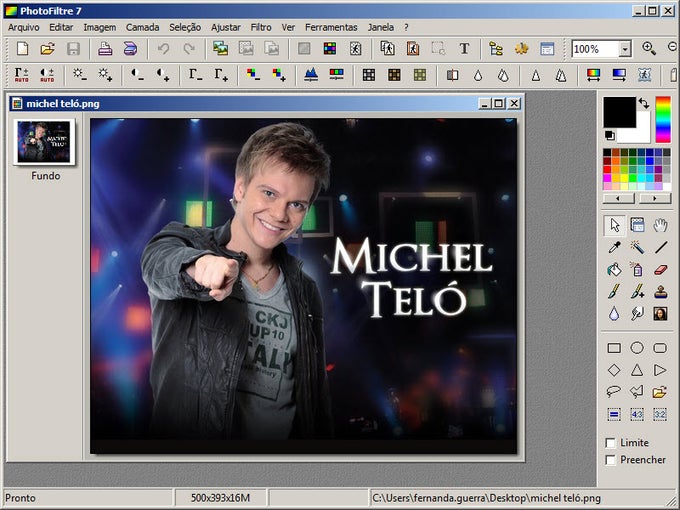Select the Clone stamp tool
Image resolution: width=680 pixels, height=510 pixels.
[x=660, y=291]
